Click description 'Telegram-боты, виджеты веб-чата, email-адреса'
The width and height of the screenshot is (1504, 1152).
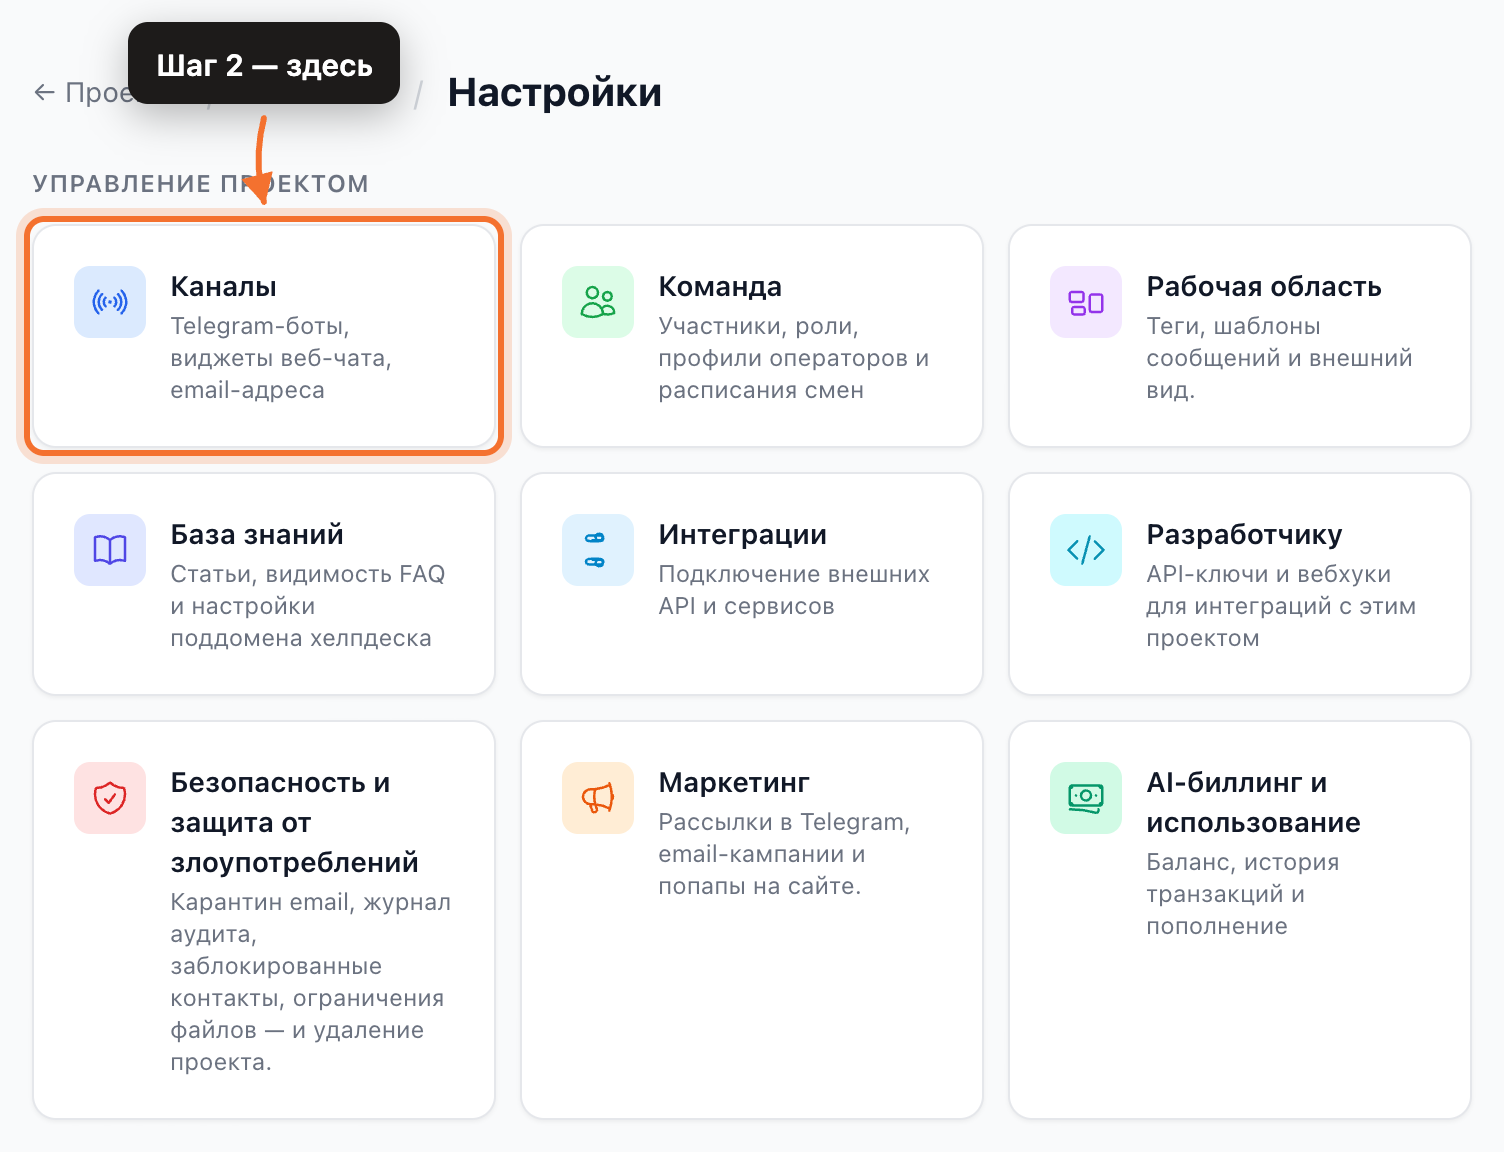pos(281,358)
